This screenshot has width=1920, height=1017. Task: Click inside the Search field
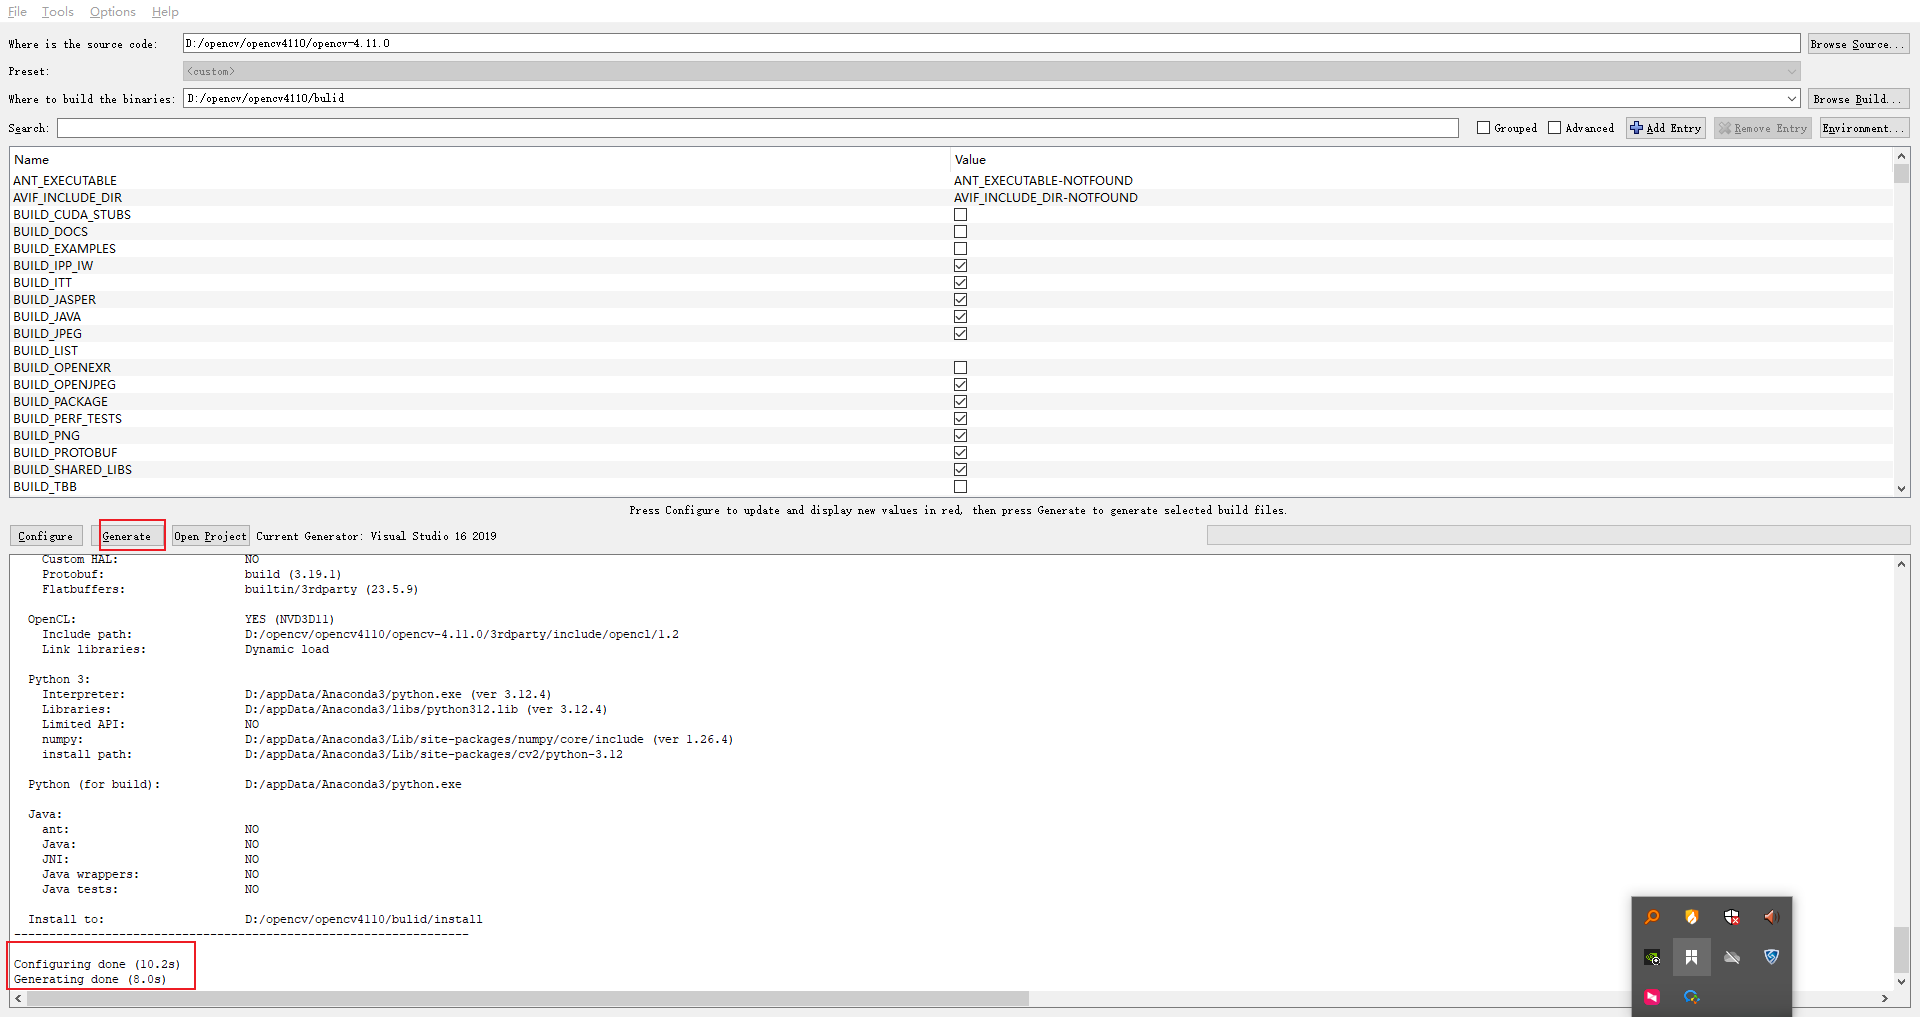(700, 128)
